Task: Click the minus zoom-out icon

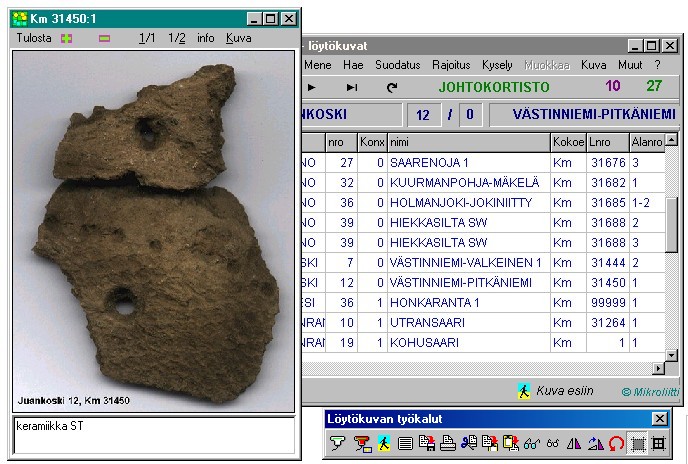Action: coord(104,38)
